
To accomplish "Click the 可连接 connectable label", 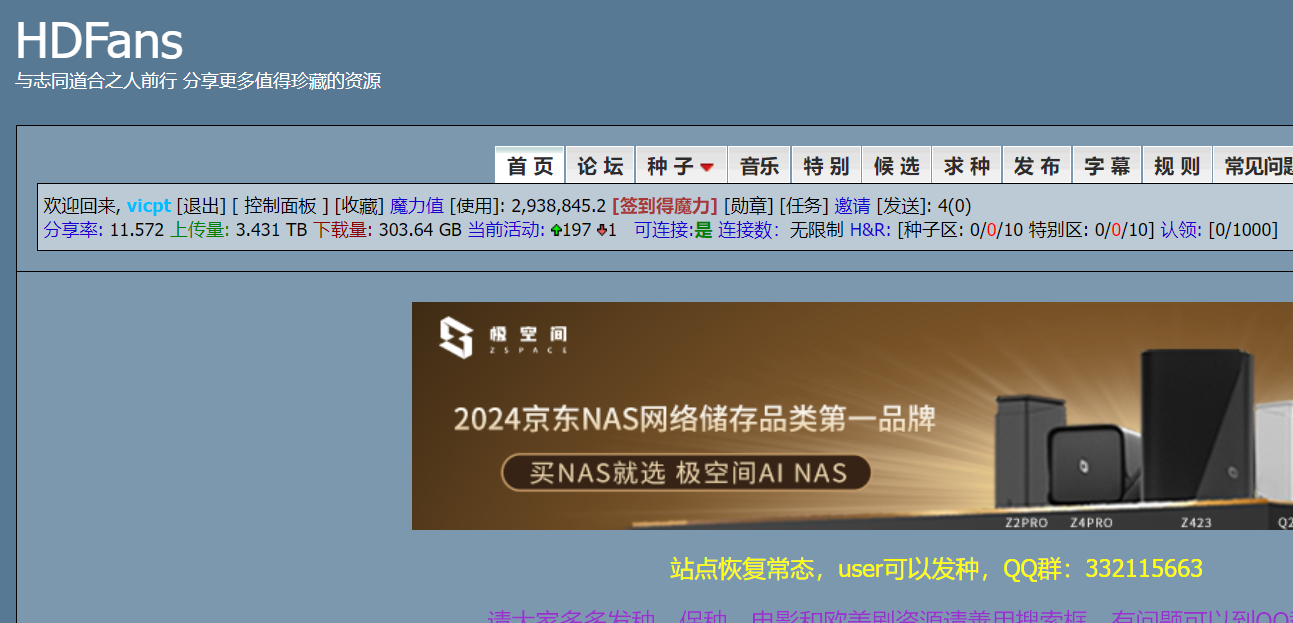I will (664, 230).
